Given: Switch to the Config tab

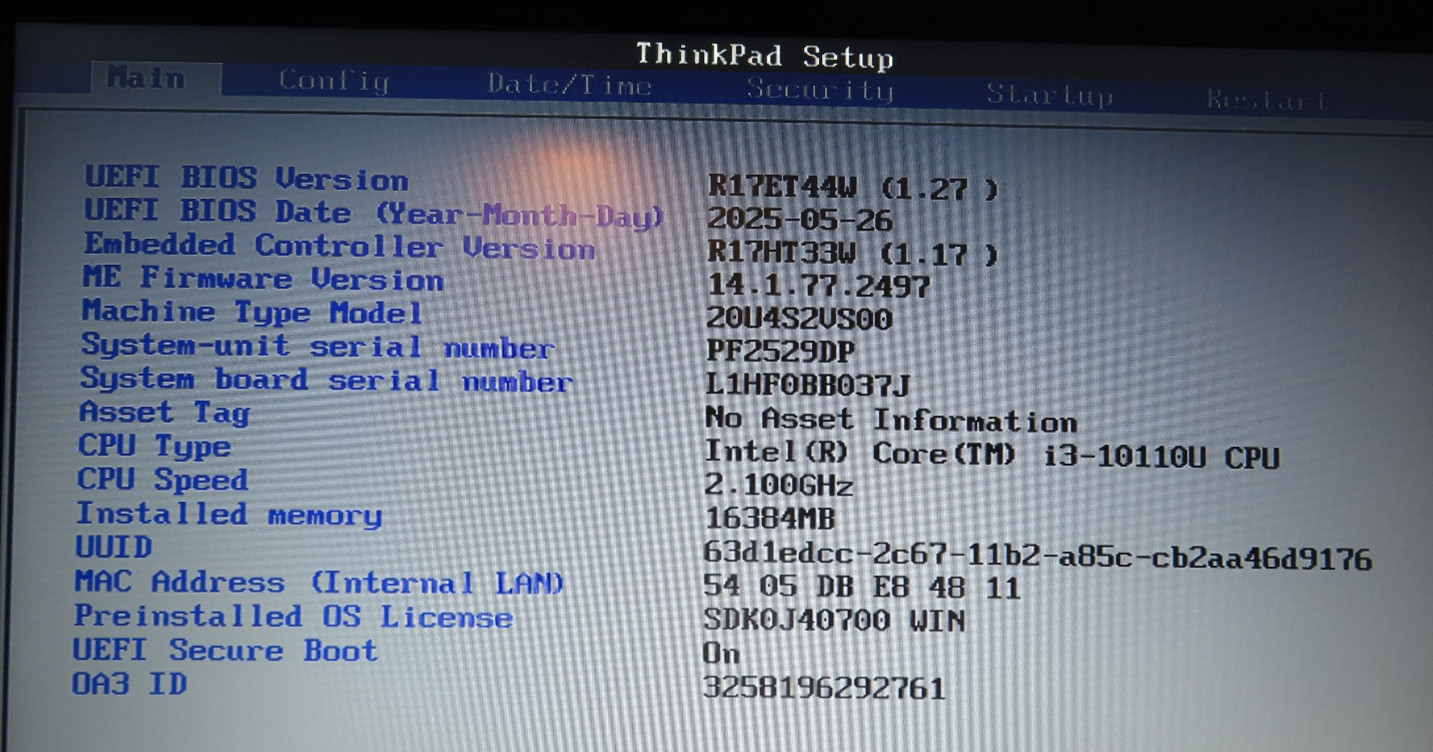Looking at the screenshot, I should click(333, 81).
